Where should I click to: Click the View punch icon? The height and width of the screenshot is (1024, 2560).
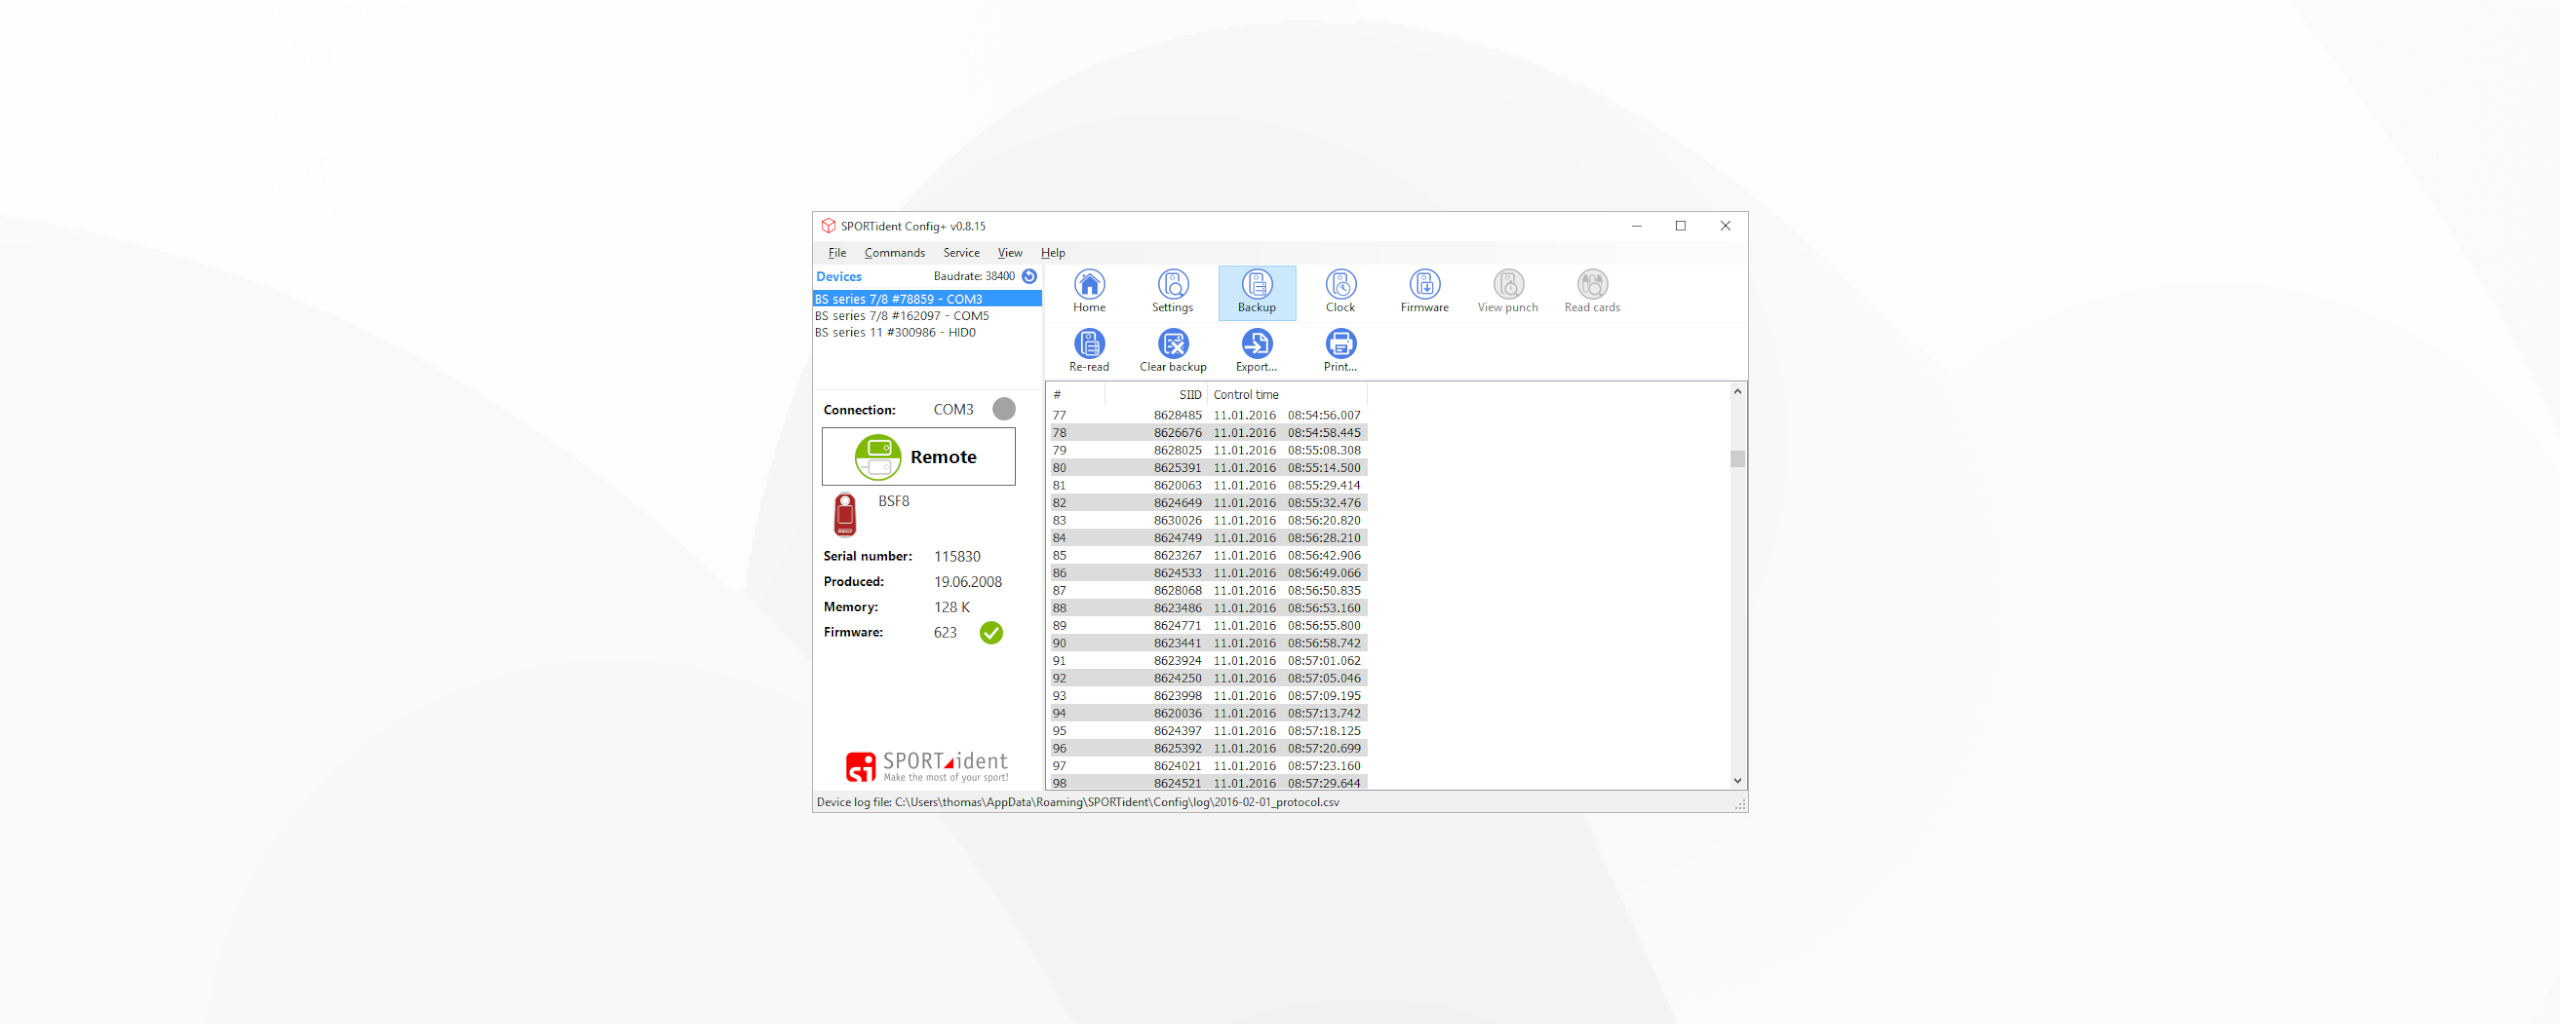click(1508, 291)
